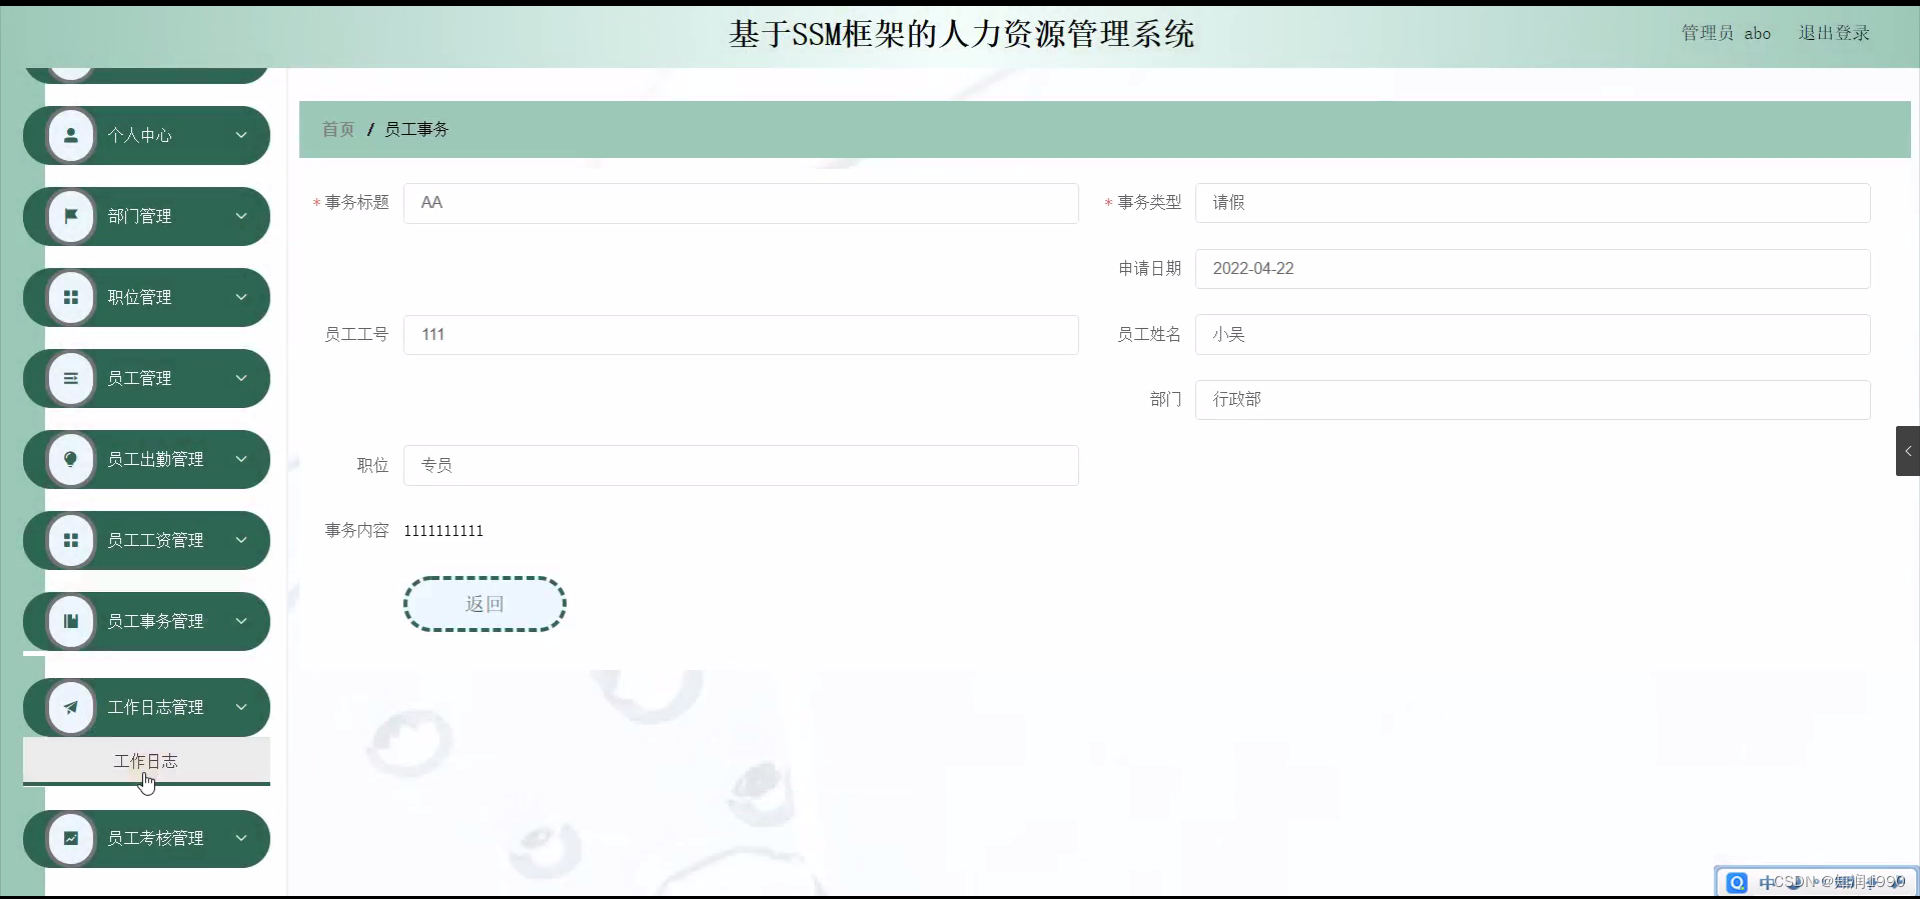Click the page title 基于SSM框架的人力资源管理系统
This screenshot has height=899, width=1920.
pyautogui.click(x=961, y=34)
